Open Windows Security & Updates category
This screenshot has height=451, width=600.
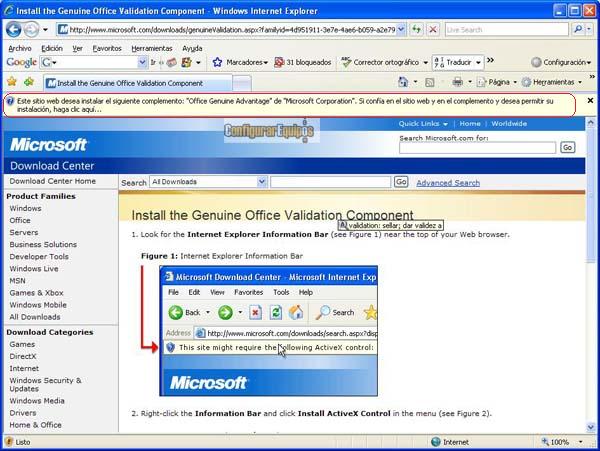coord(45,384)
